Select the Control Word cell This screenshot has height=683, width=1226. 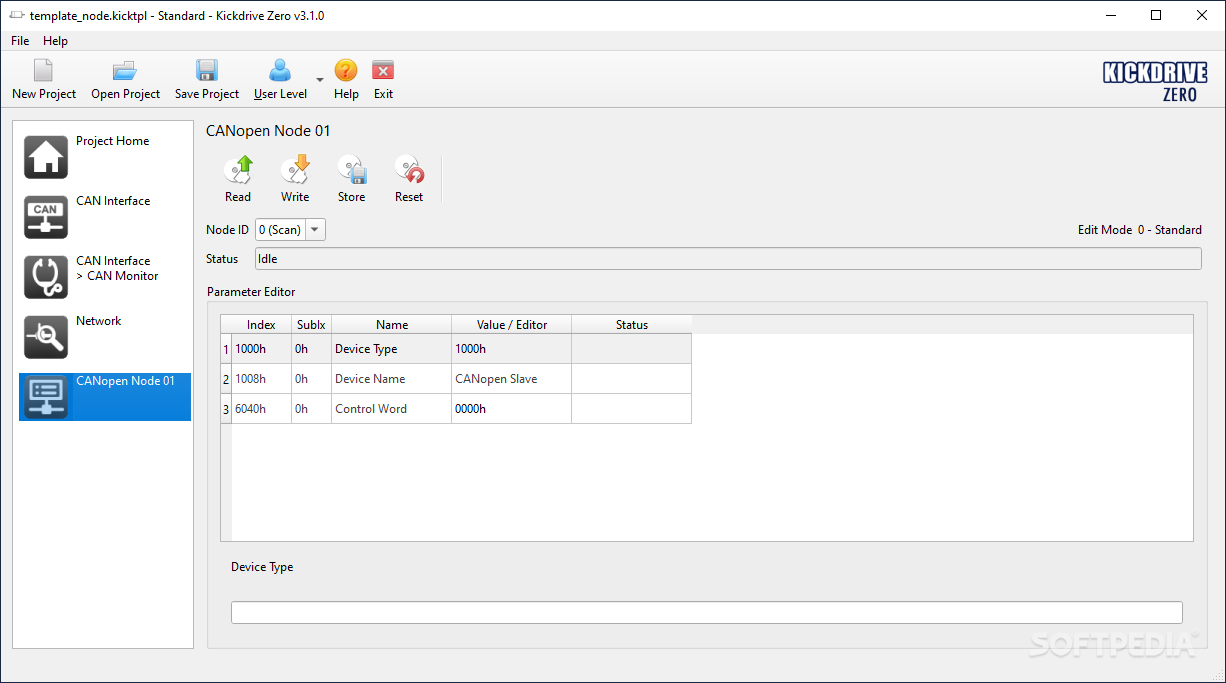(x=392, y=409)
